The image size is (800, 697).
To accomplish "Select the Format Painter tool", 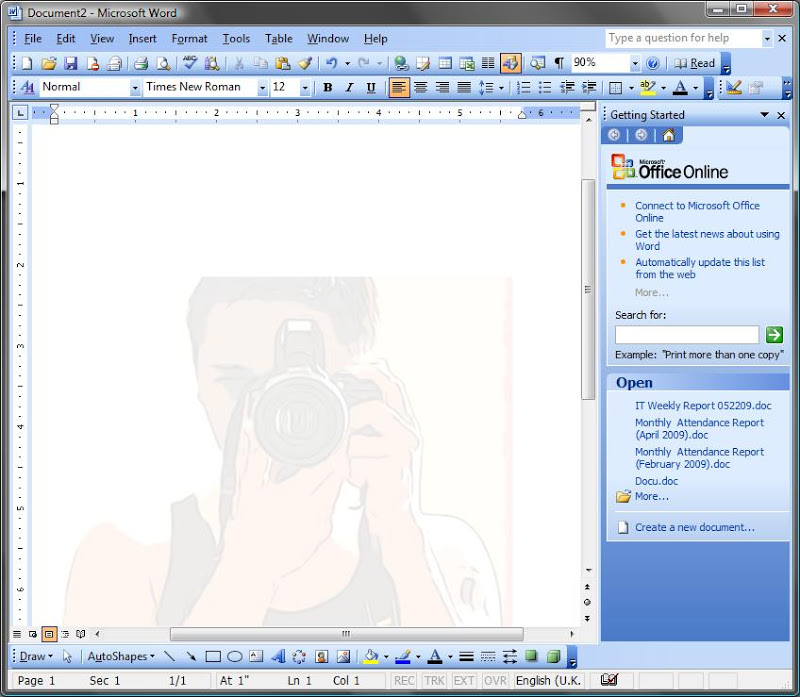I will 305,63.
